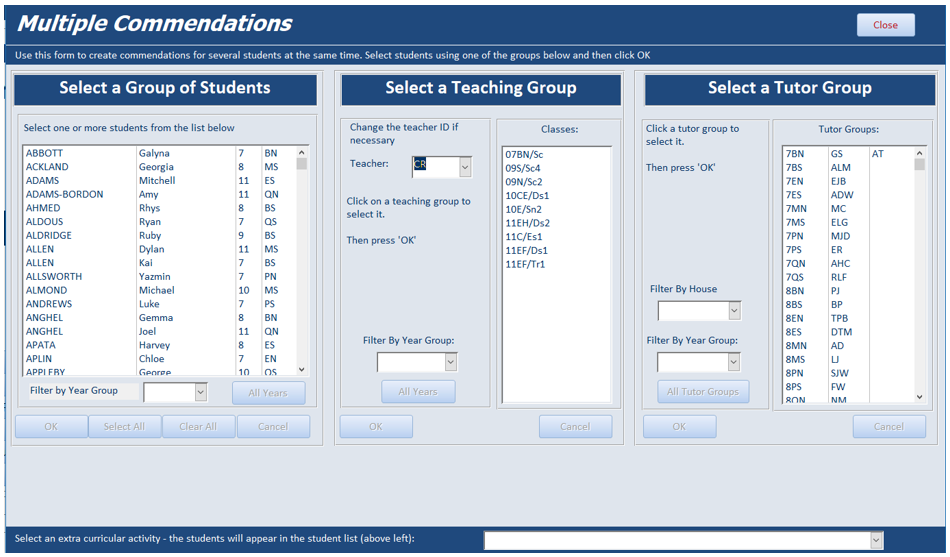This screenshot has width=950, height=557.
Task: Select tutor group 7PS
Action: click(x=849, y=250)
